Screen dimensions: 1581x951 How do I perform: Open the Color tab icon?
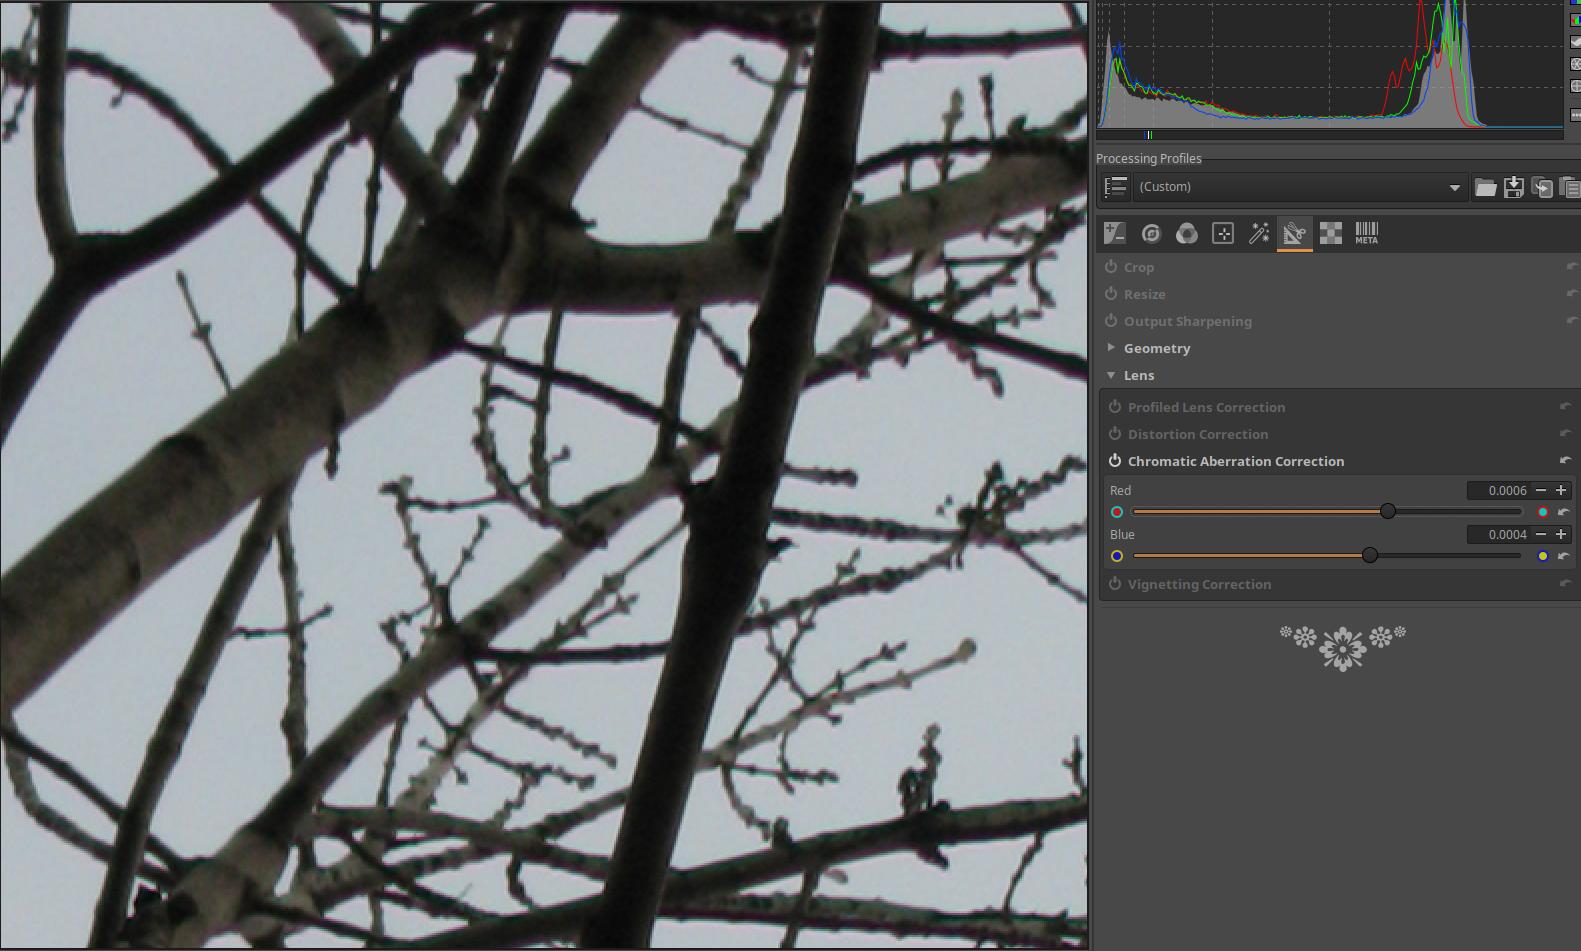tap(1187, 234)
